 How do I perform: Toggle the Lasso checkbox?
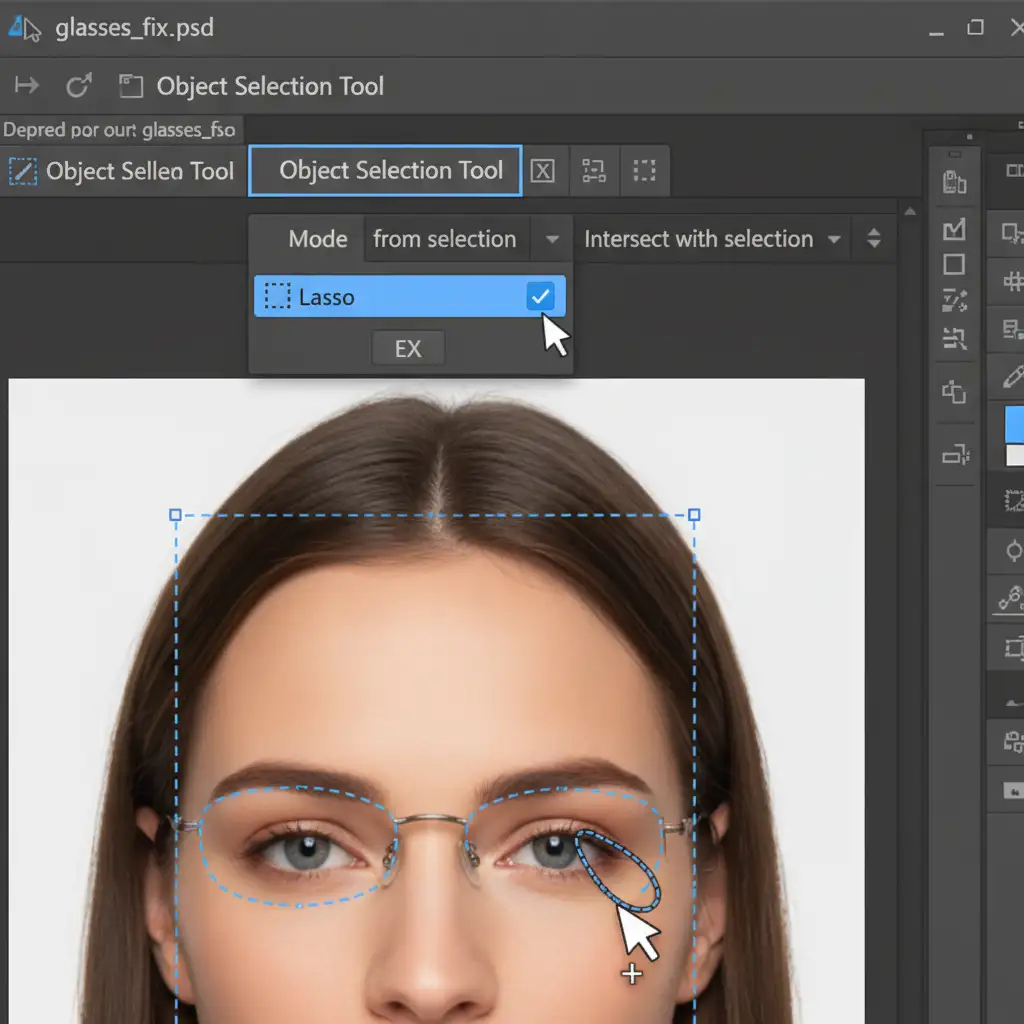point(540,296)
